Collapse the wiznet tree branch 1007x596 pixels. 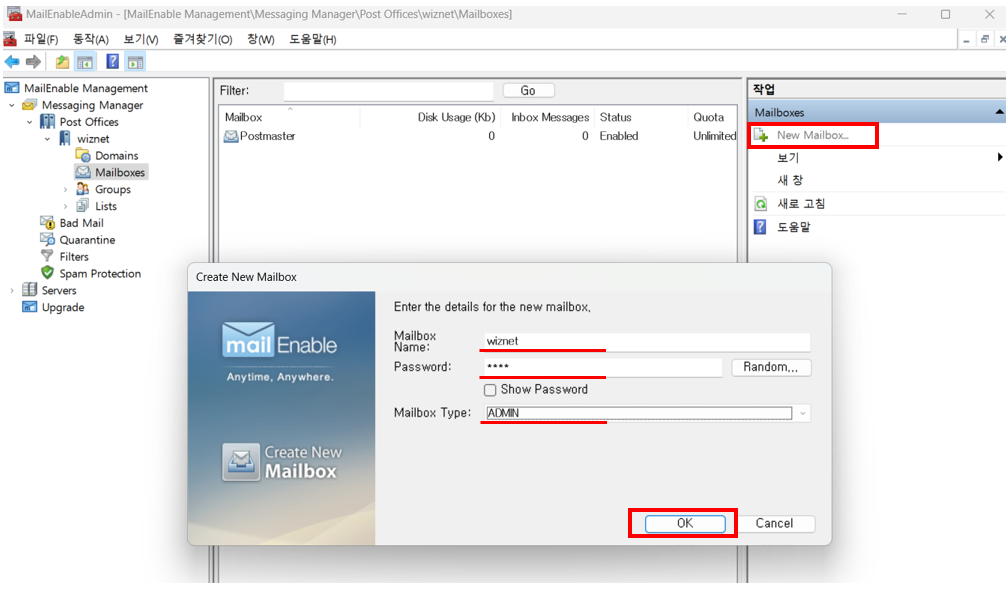point(48,139)
